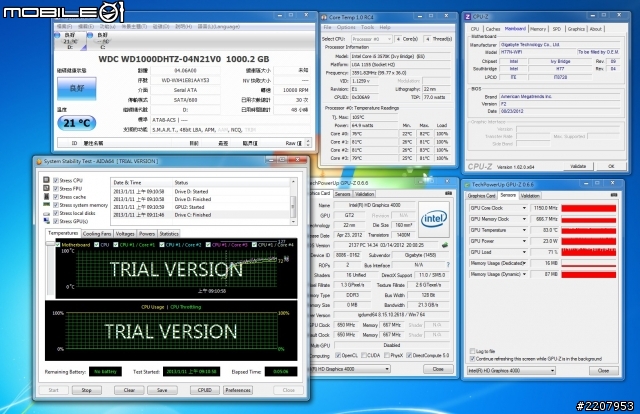
Task: Open the Memory tab in CPU-Z
Action: click(x=538, y=29)
